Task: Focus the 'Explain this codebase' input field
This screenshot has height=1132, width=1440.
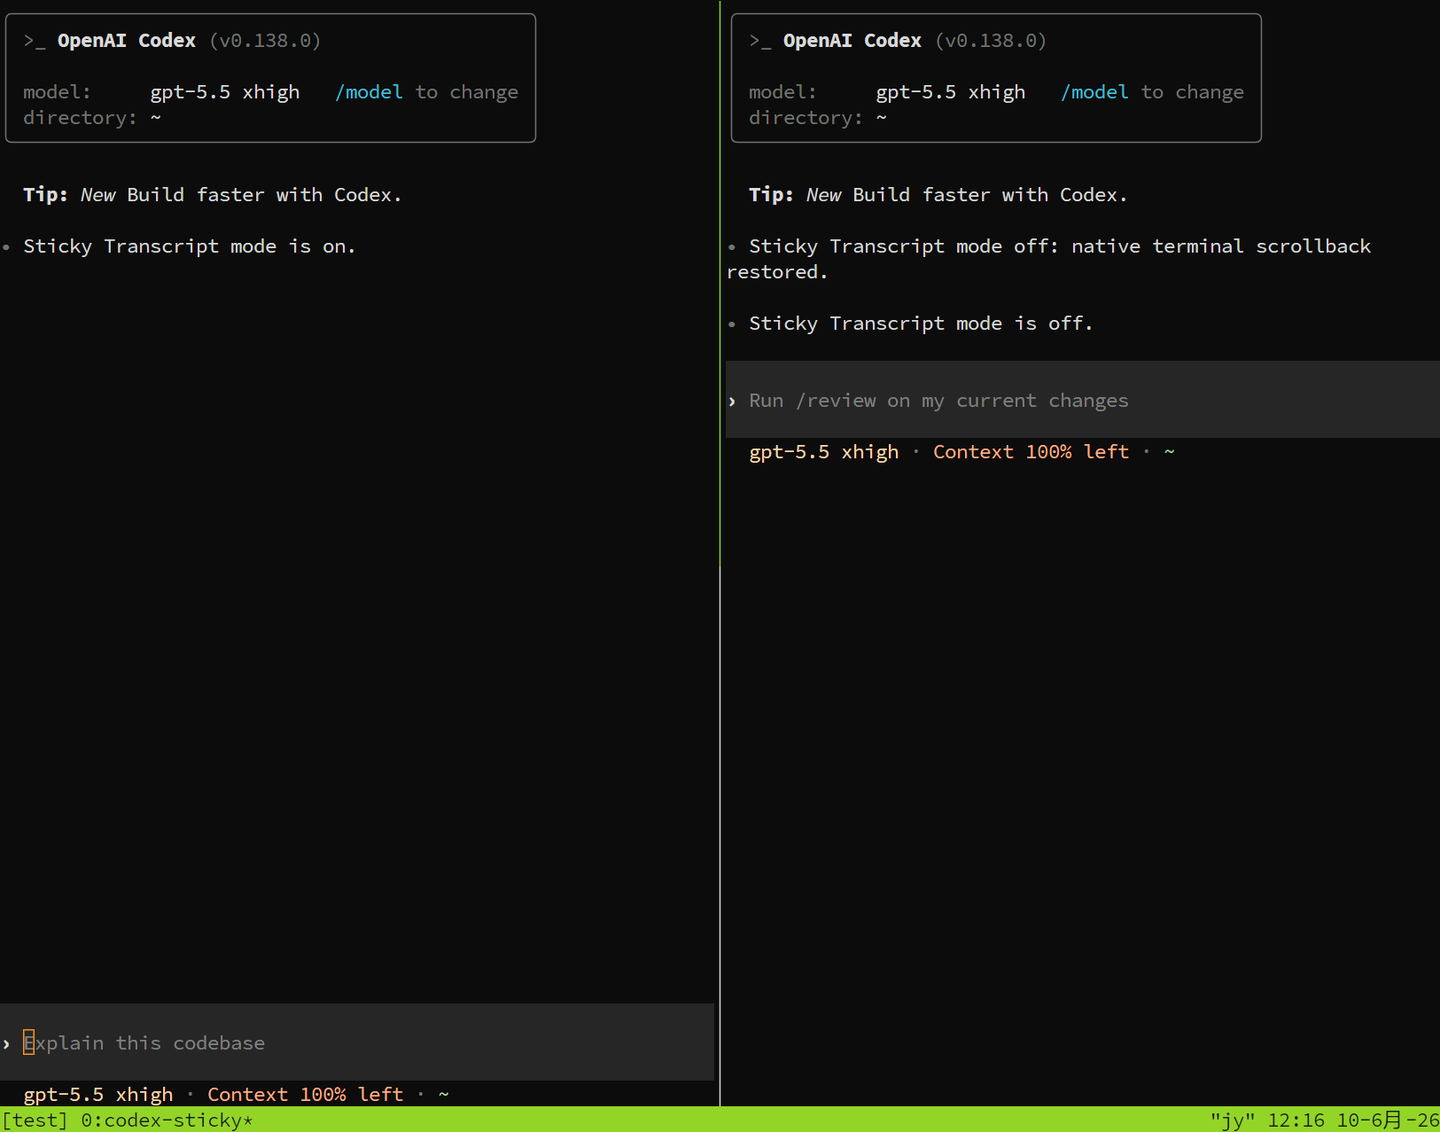Action: pos(357,1042)
